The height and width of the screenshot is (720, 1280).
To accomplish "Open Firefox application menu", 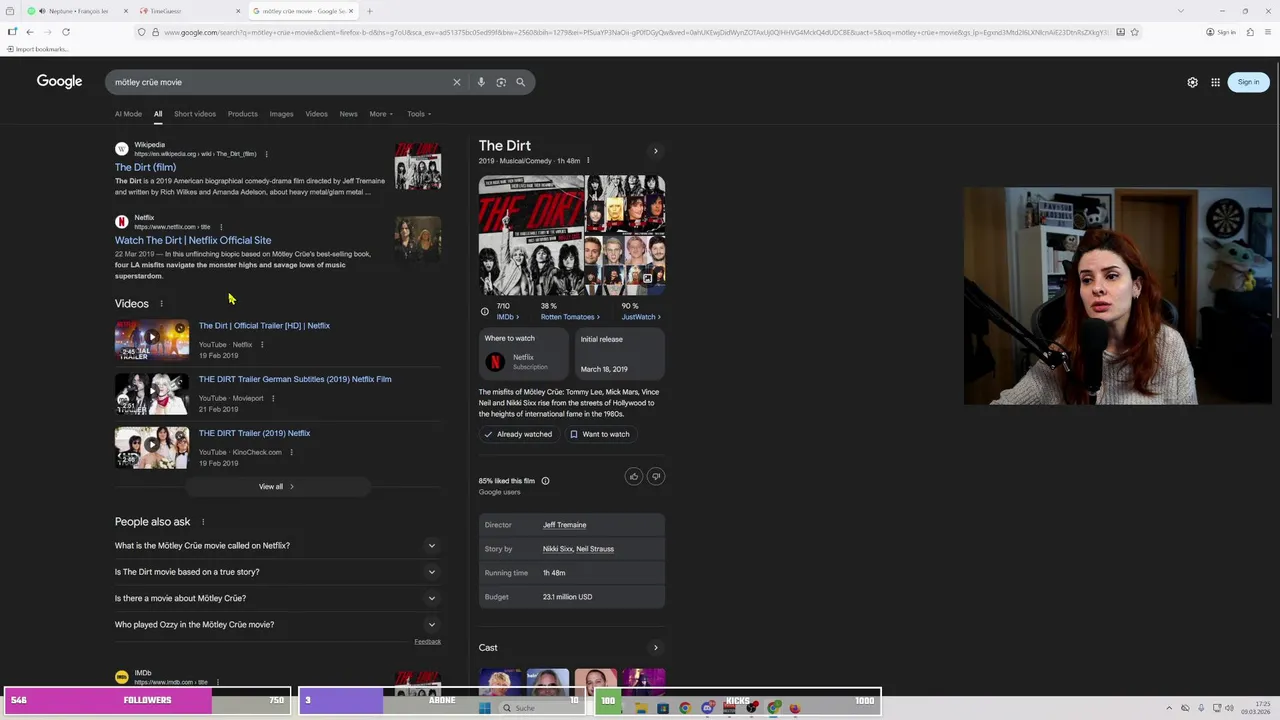I will (1269, 32).
